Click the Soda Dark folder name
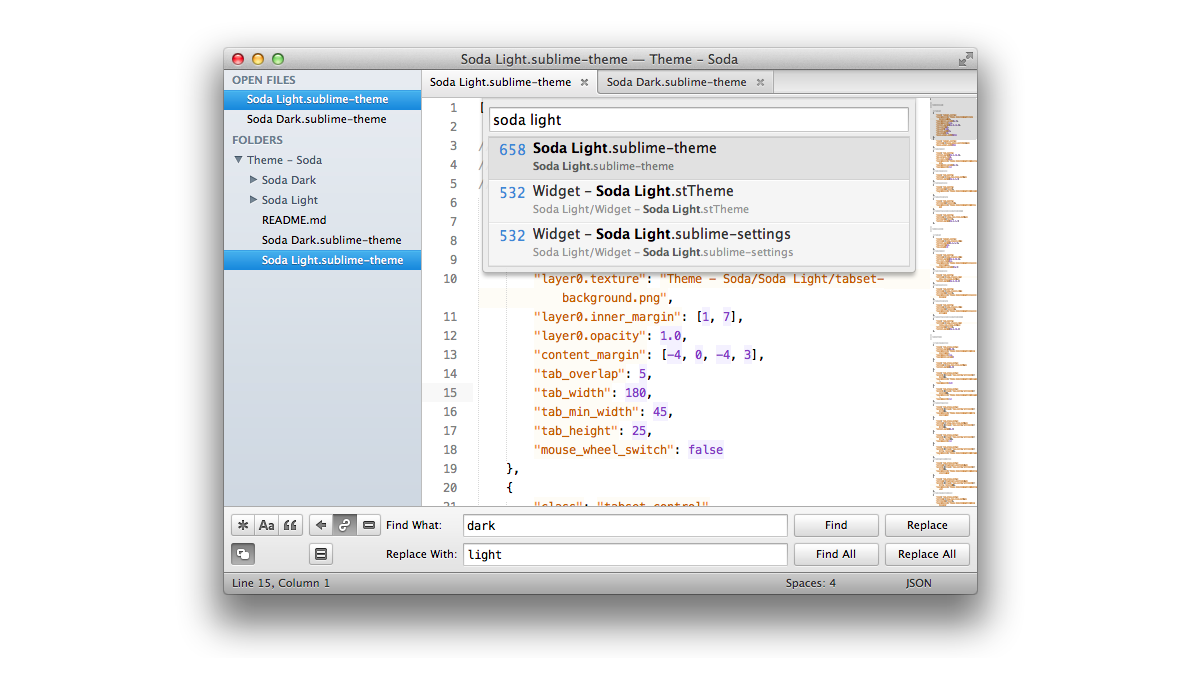1200x680 pixels. (x=289, y=180)
